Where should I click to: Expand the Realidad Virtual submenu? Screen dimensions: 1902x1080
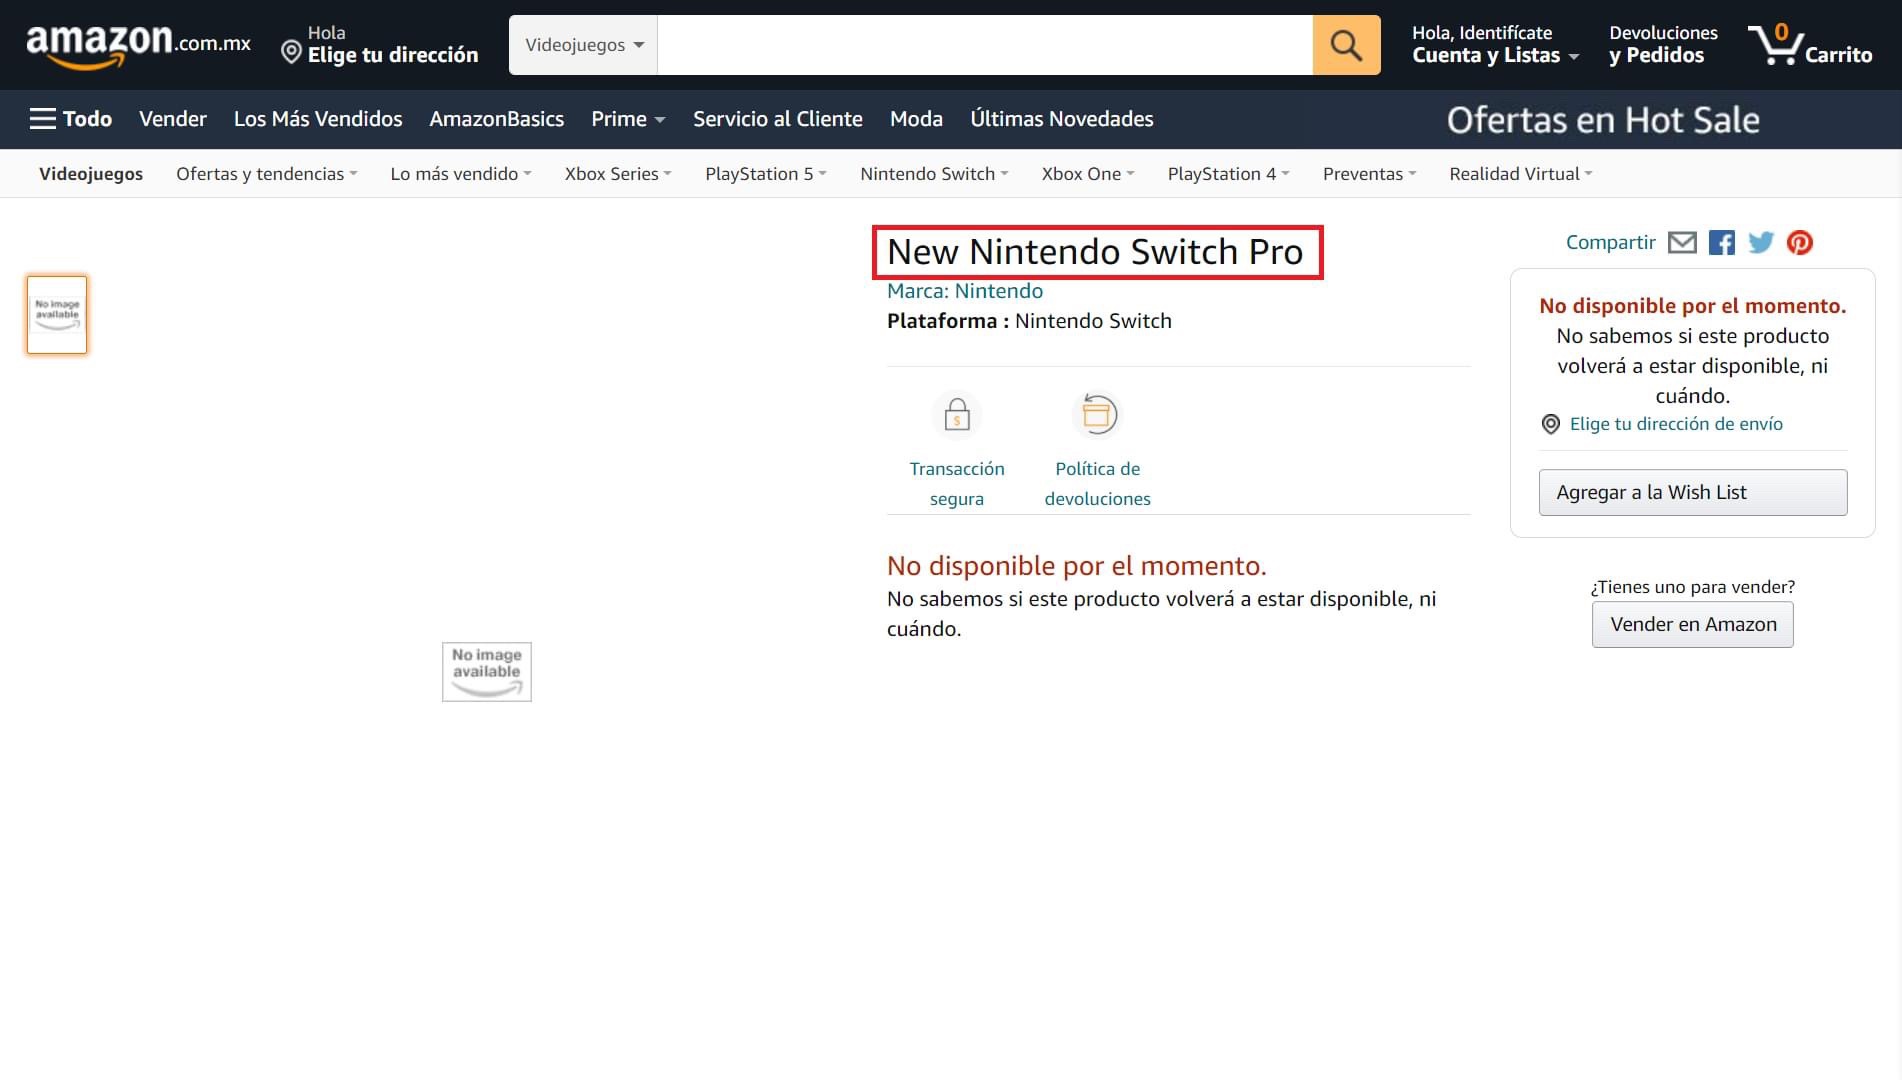point(1520,174)
